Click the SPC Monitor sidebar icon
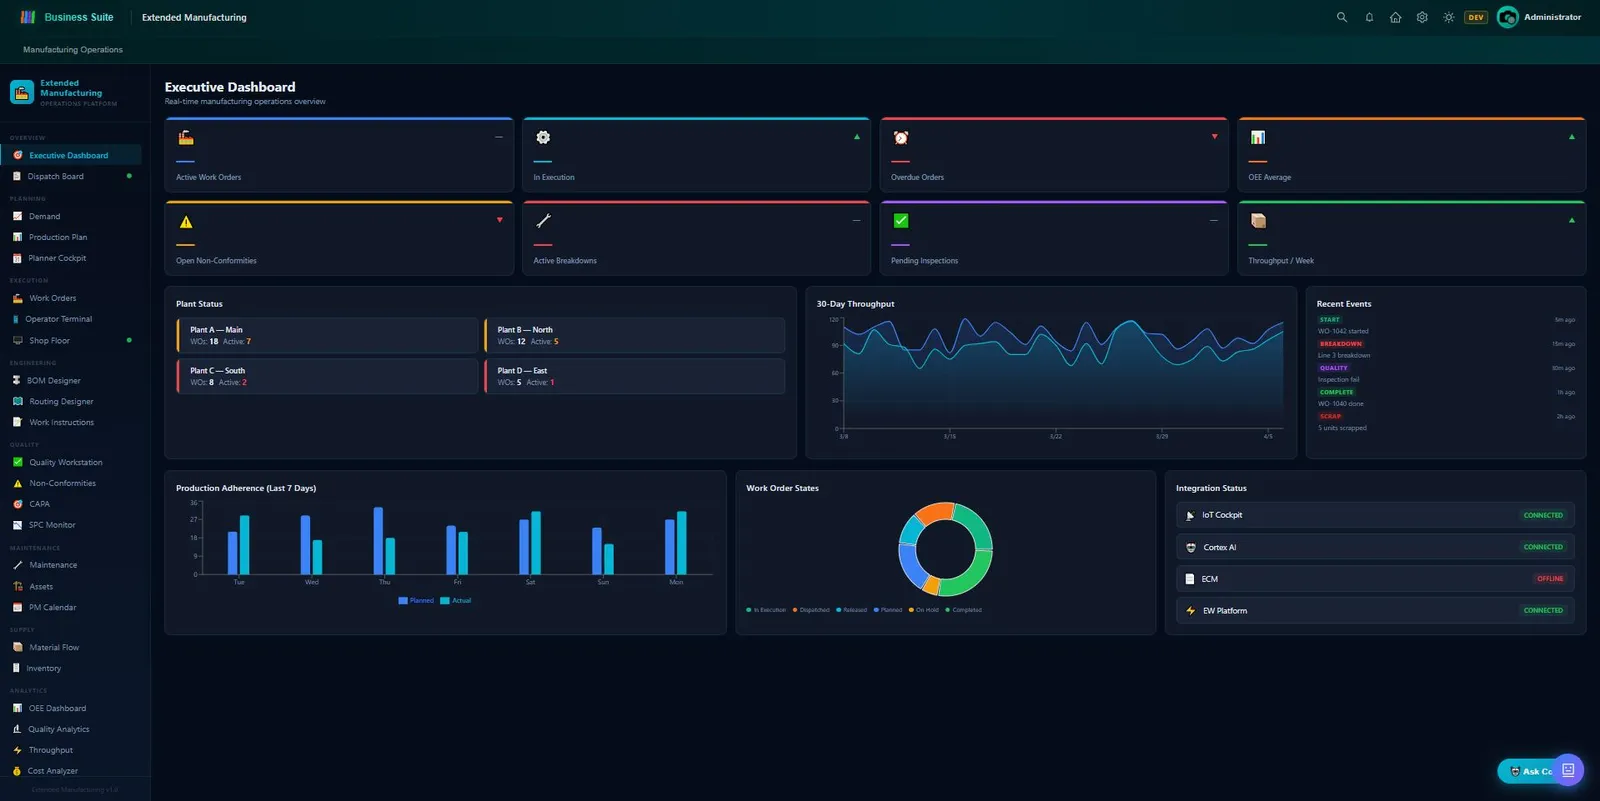 coord(17,525)
